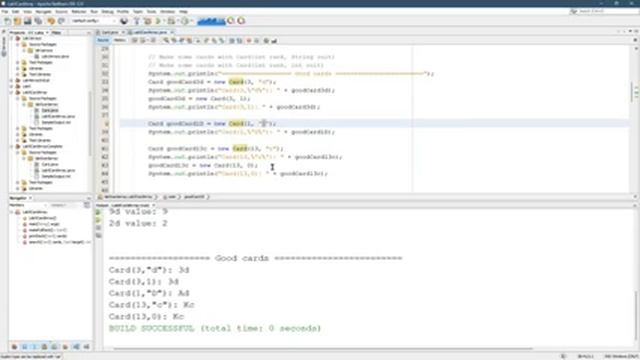Click Shift Line Left in editor toolbar
Image resolution: width=640 pixels, height=360 pixels.
[x=232, y=40]
